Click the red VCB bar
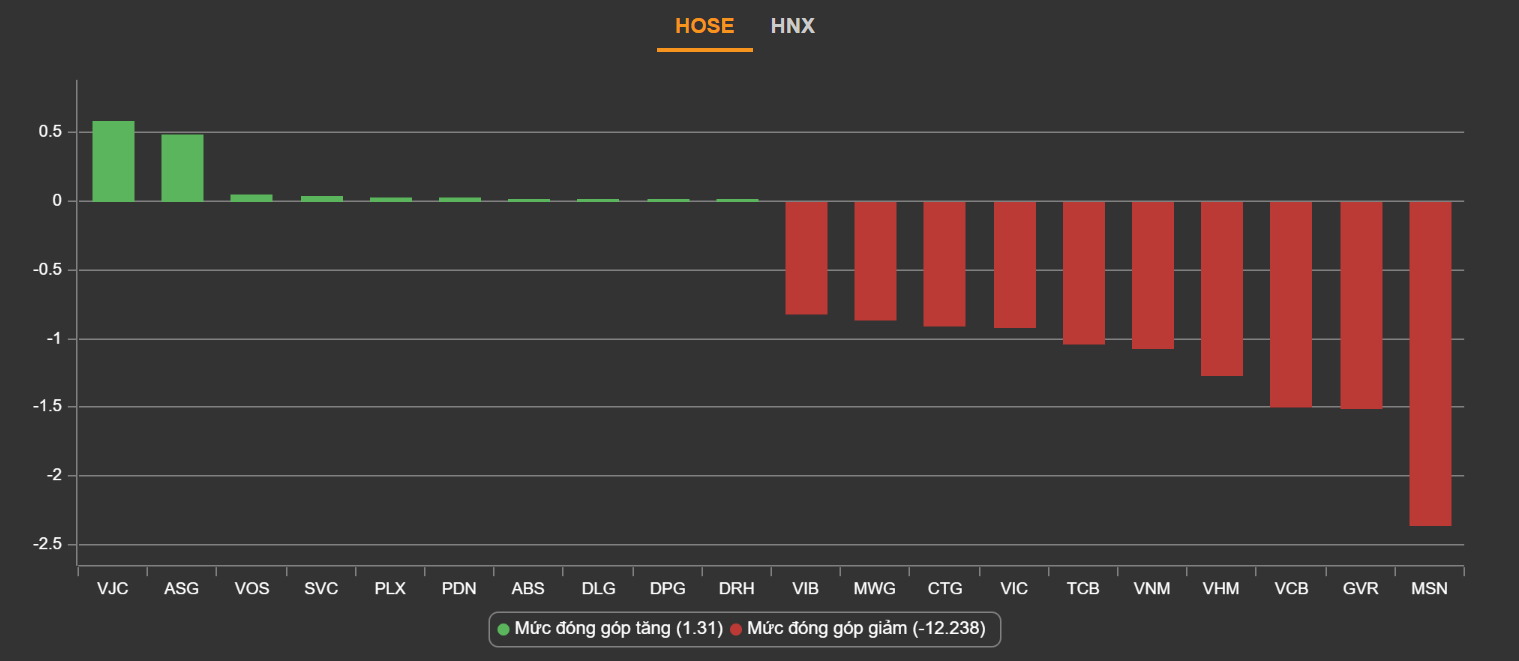Viewport: 1519px width, 661px height. pos(1291,304)
